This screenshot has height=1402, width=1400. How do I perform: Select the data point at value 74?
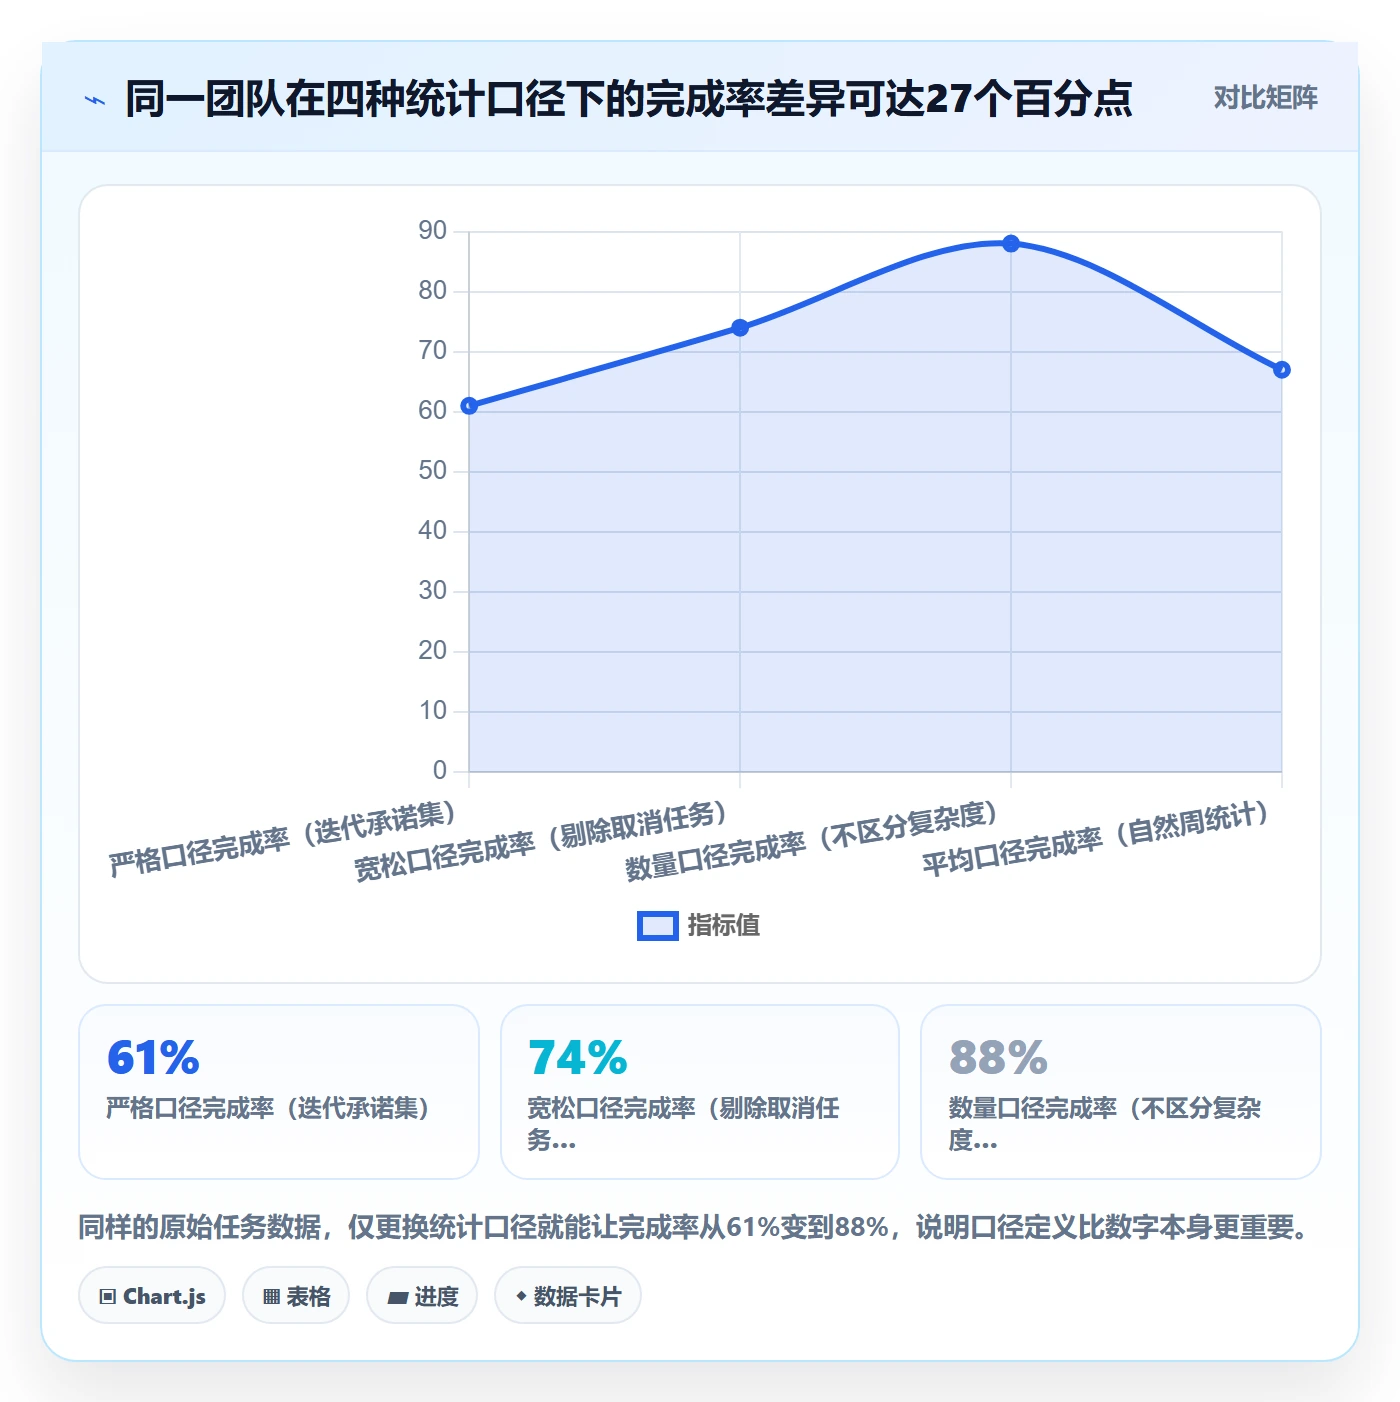click(x=740, y=328)
